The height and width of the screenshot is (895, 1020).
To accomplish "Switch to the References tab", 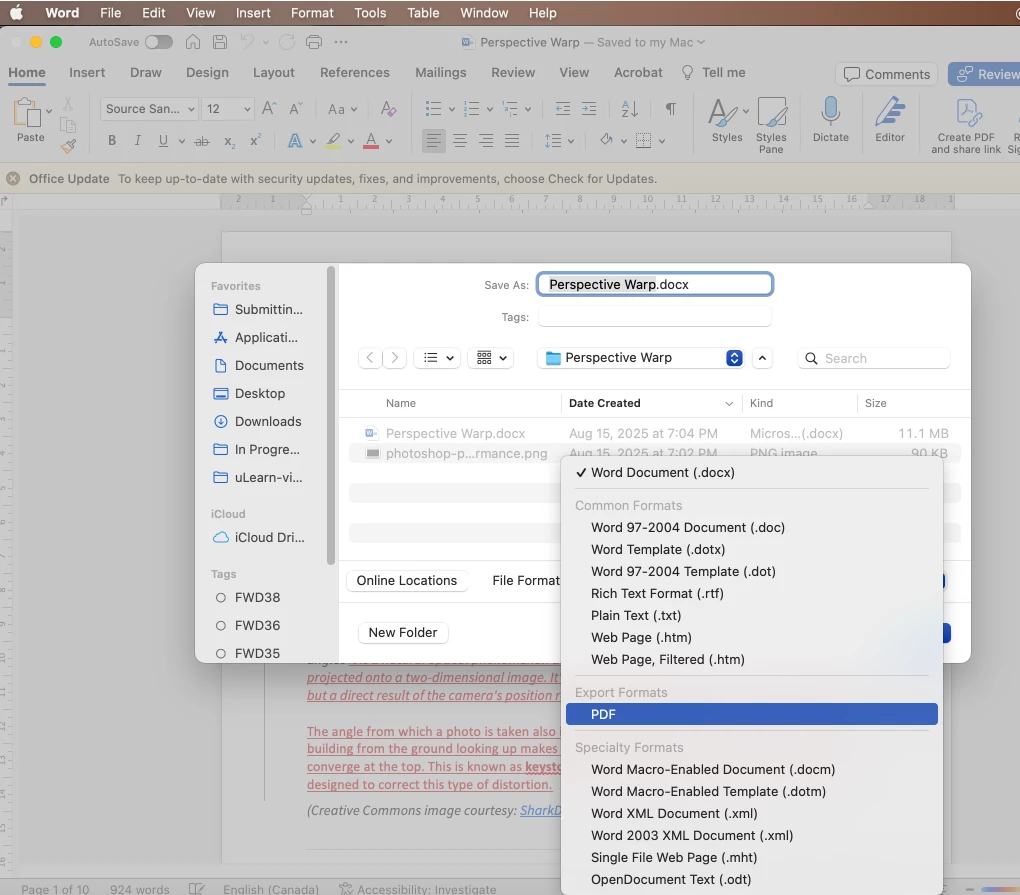I will 355,72.
